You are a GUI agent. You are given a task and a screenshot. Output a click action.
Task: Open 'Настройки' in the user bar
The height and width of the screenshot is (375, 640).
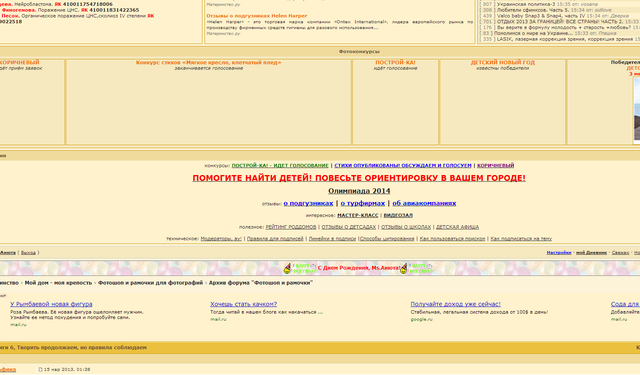pyautogui.click(x=559, y=253)
